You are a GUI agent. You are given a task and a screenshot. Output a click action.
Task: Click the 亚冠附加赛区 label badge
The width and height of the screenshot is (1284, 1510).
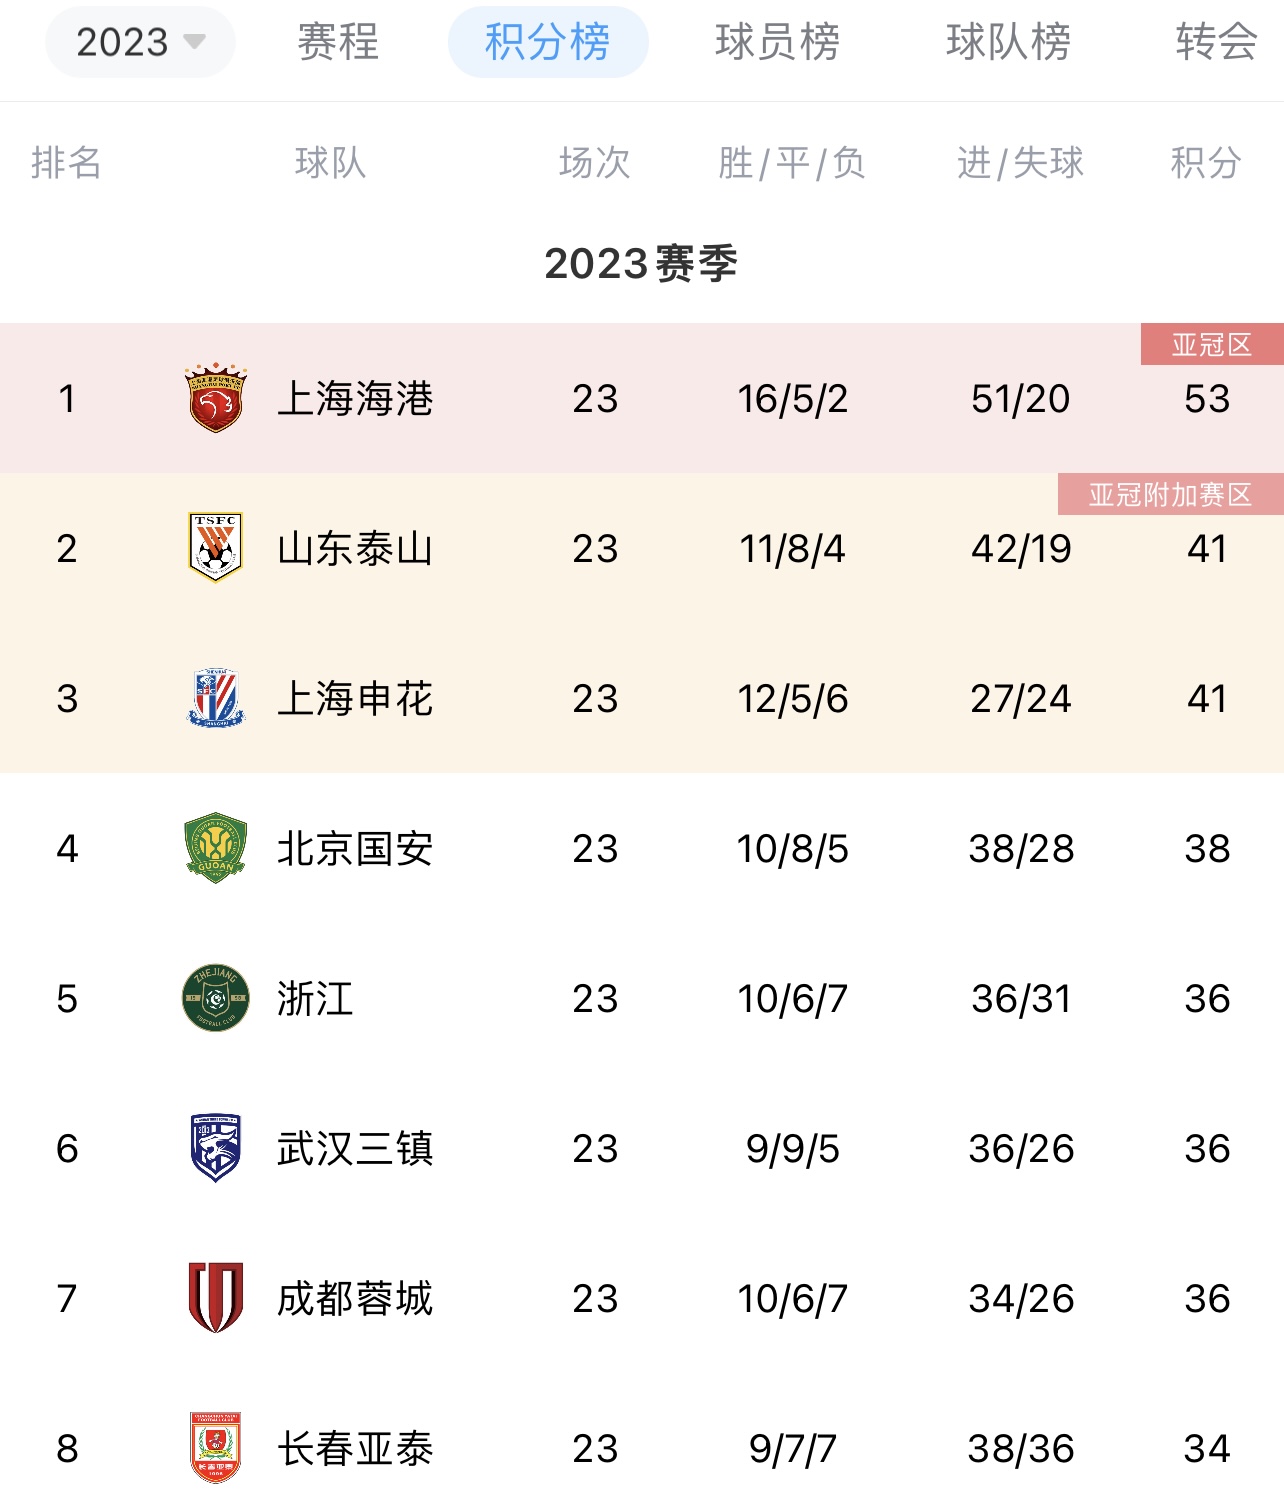click(1171, 494)
